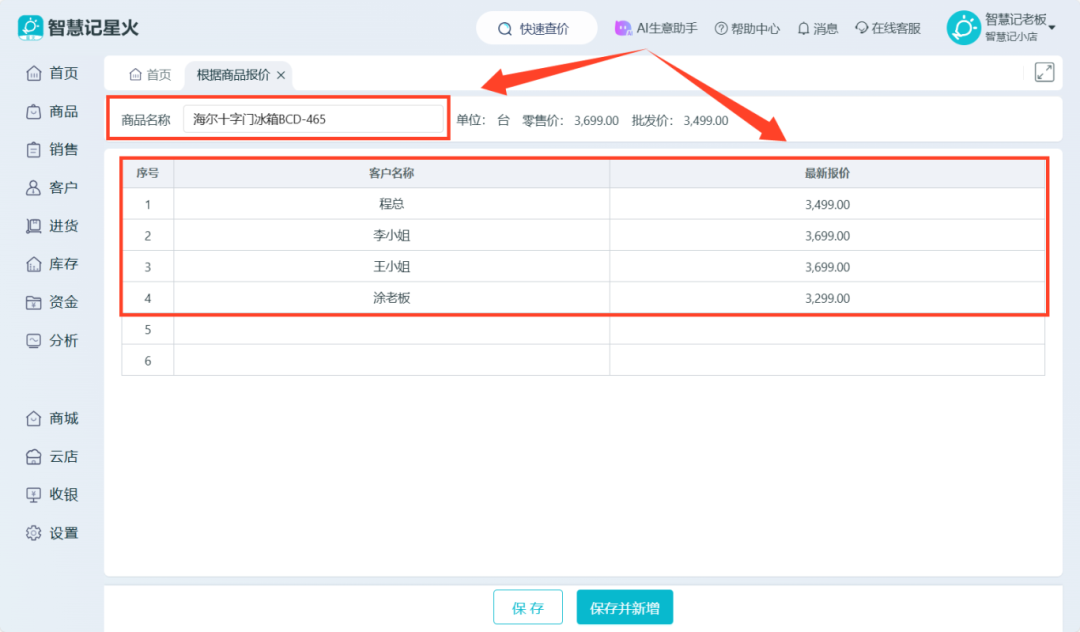Switch to the 根据商品报价 tab
This screenshot has width=1080, height=632.
coord(233,74)
